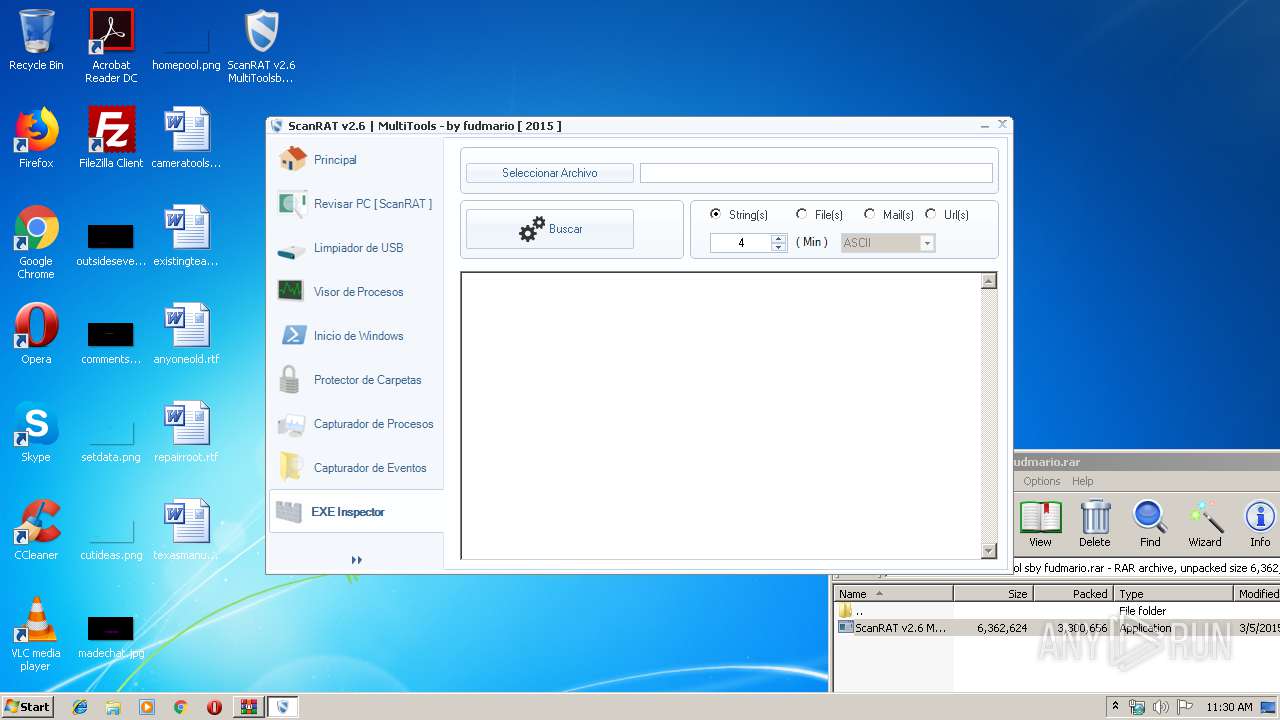The height and width of the screenshot is (720, 1280).
Task: Select homepool.png file on desktop
Action: pos(187,46)
